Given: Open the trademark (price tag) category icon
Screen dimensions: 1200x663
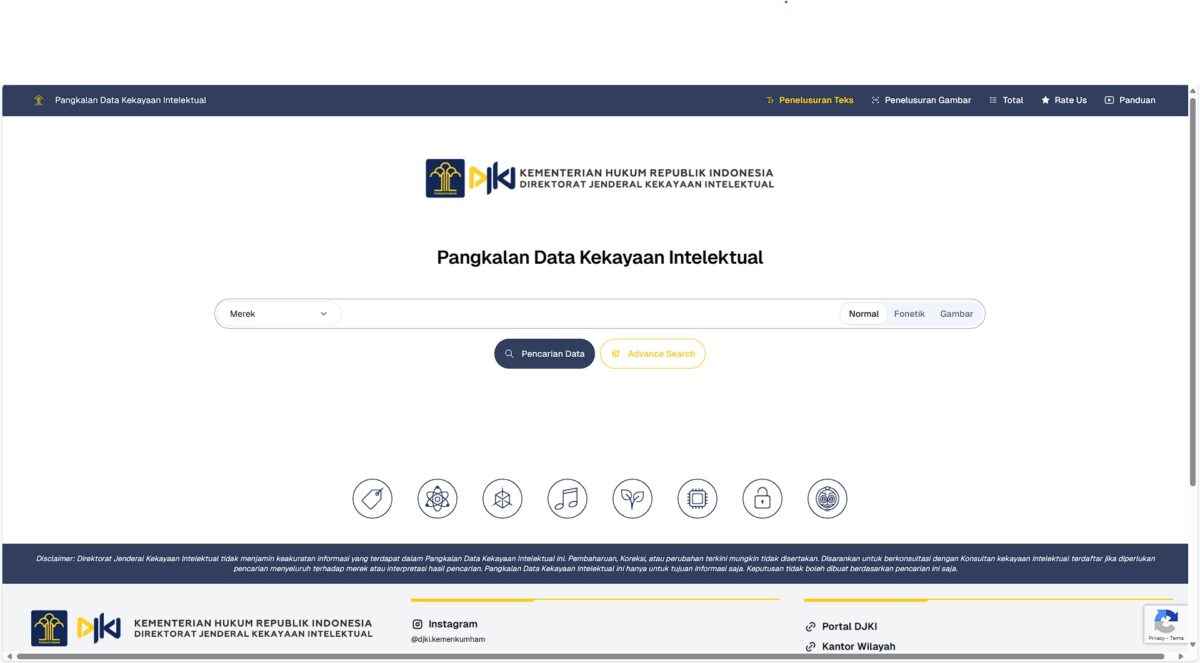Looking at the screenshot, I should 372,498.
